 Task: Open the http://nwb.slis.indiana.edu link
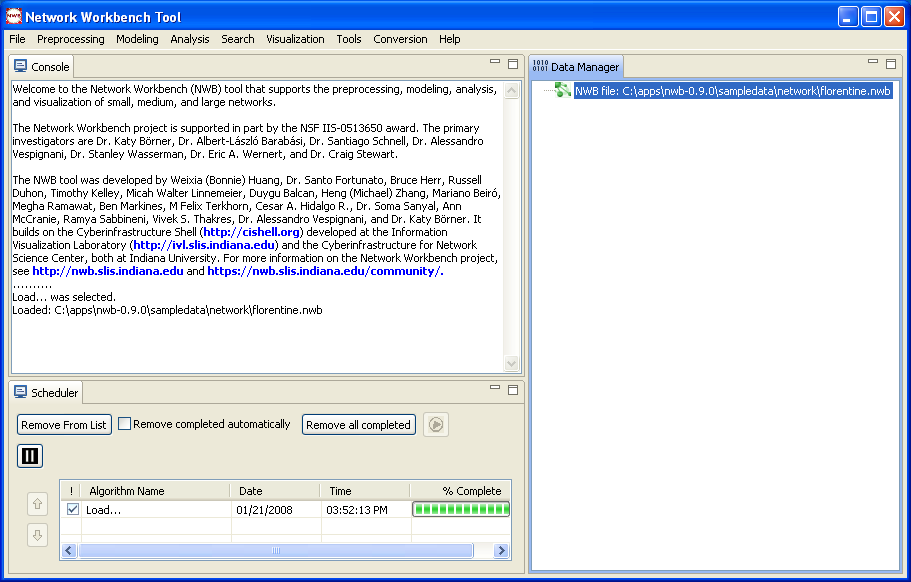(x=107, y=271)
